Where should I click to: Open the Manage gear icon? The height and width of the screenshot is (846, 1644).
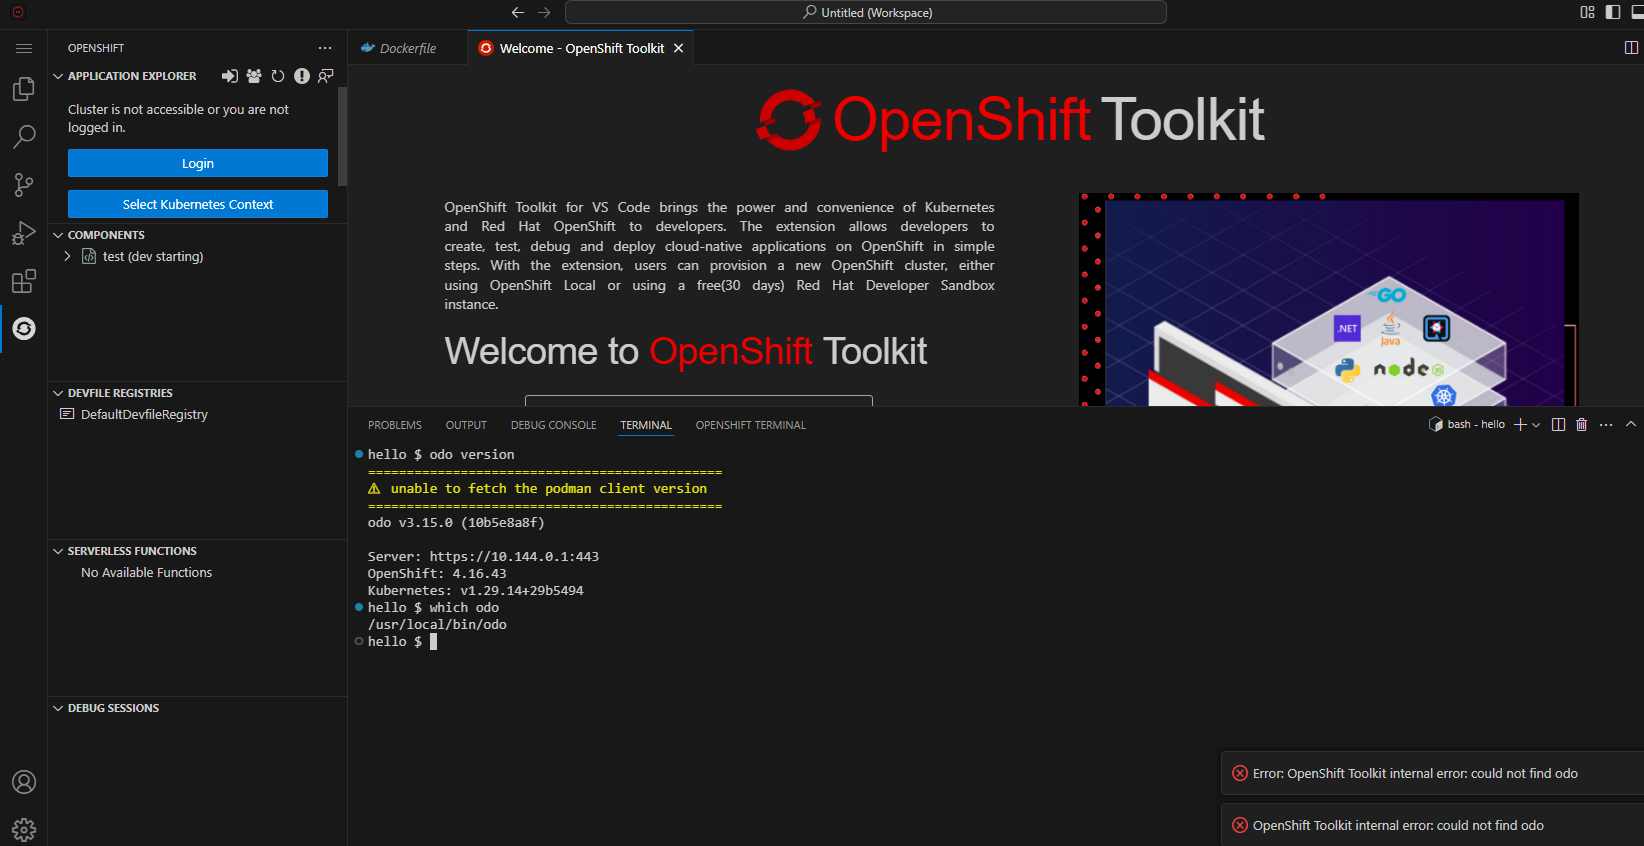pos(24,829)
